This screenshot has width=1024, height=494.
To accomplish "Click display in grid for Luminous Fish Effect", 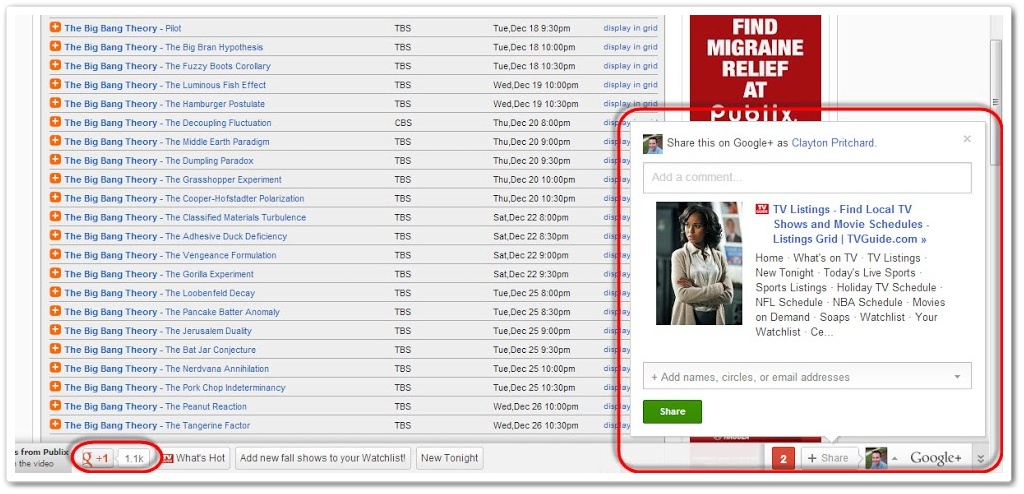I will 630,85.
